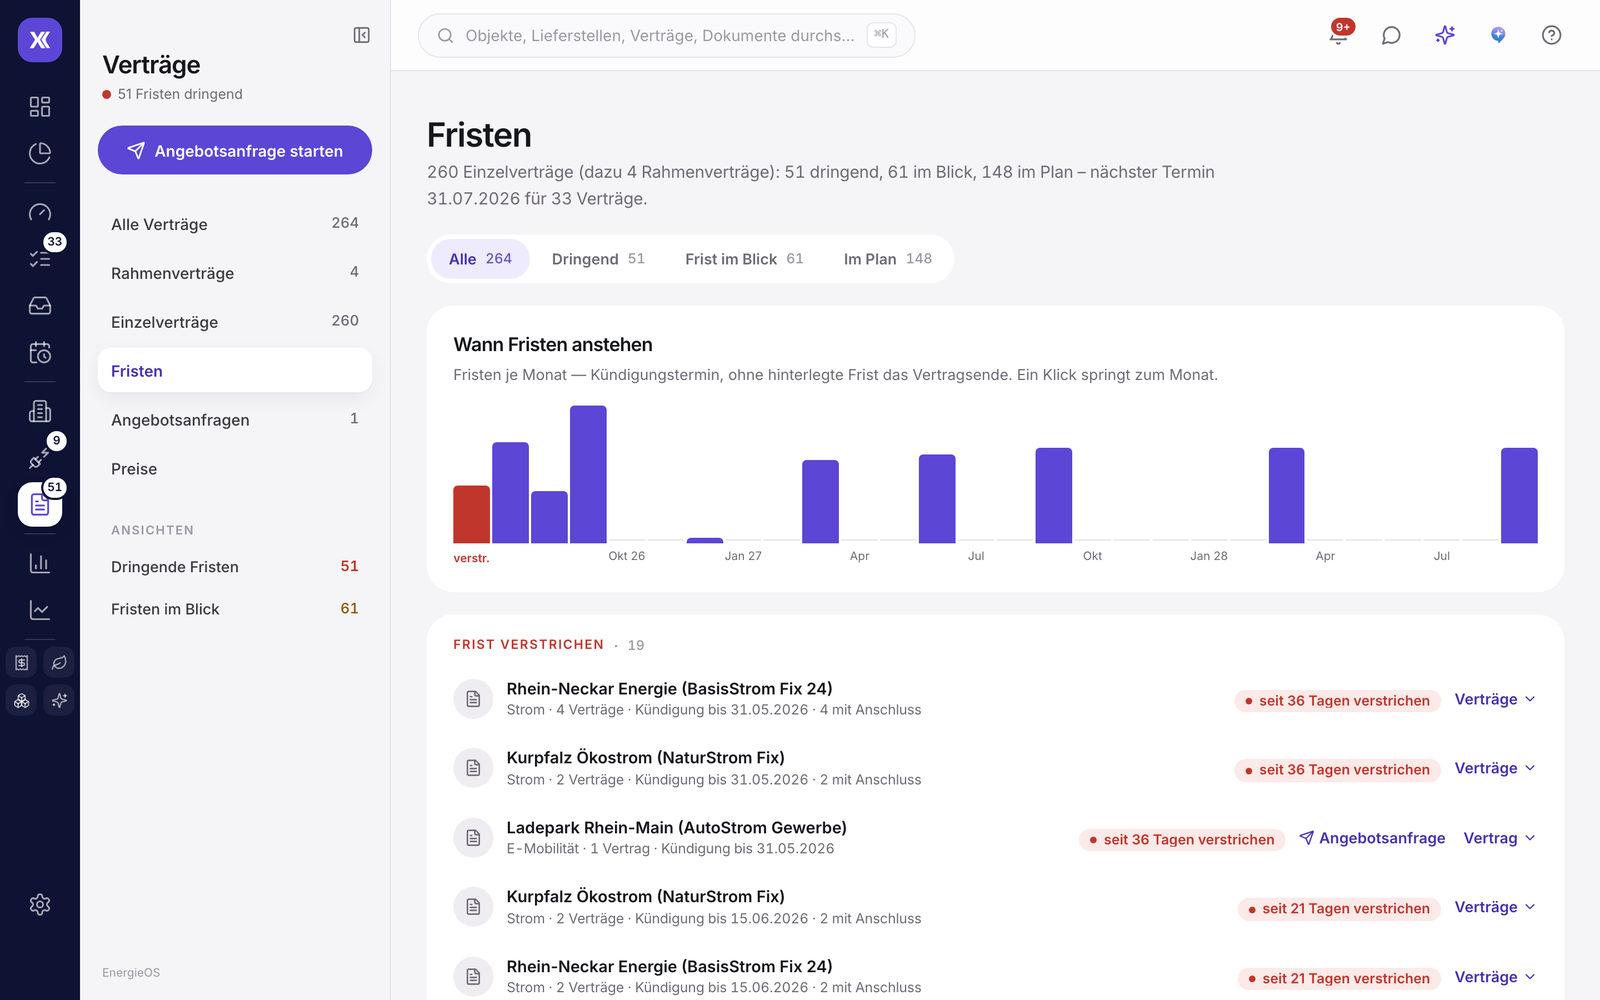Collapse the side panel with toggle icon
1600x1000 pixels.
362,35
